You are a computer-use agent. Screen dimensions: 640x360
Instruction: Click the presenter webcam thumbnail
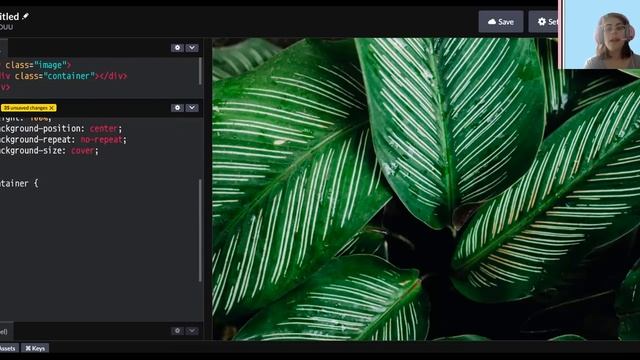click(x=599, y=34)
